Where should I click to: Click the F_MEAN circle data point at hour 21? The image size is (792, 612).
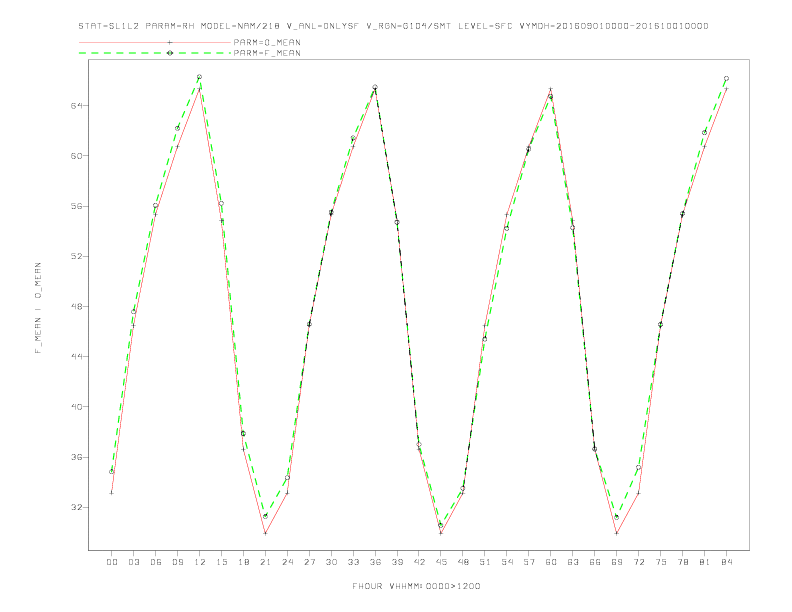tap(265, 516)
